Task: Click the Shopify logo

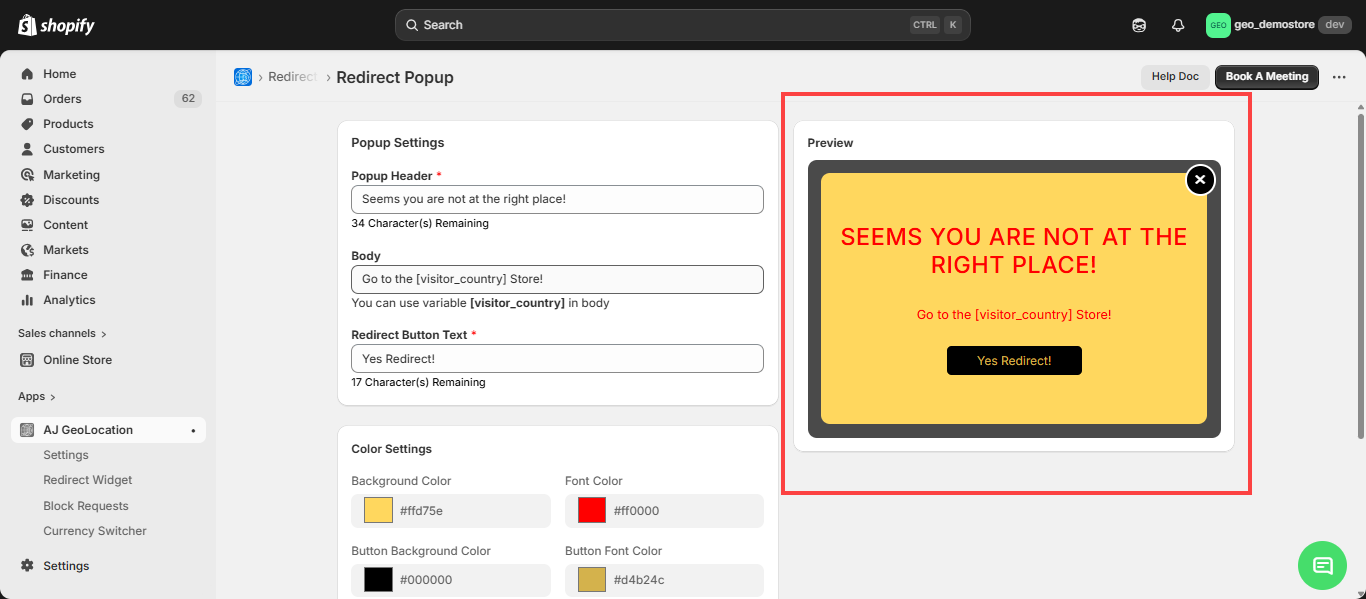Action: (x=56, y=25)
